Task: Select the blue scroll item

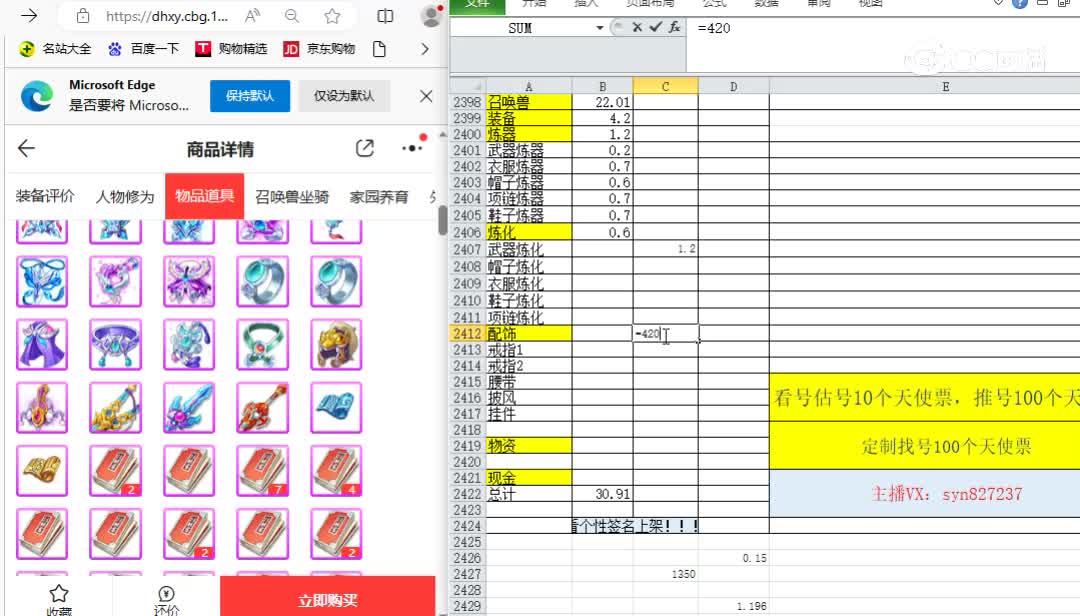Action: (x=335, y=408)
